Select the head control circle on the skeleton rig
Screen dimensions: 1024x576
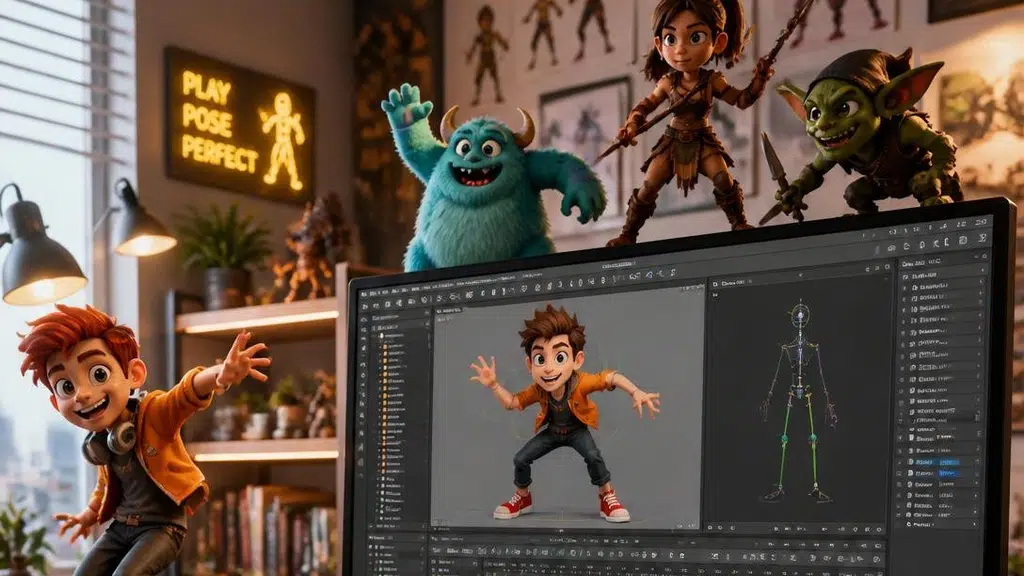tap(800, 317)
